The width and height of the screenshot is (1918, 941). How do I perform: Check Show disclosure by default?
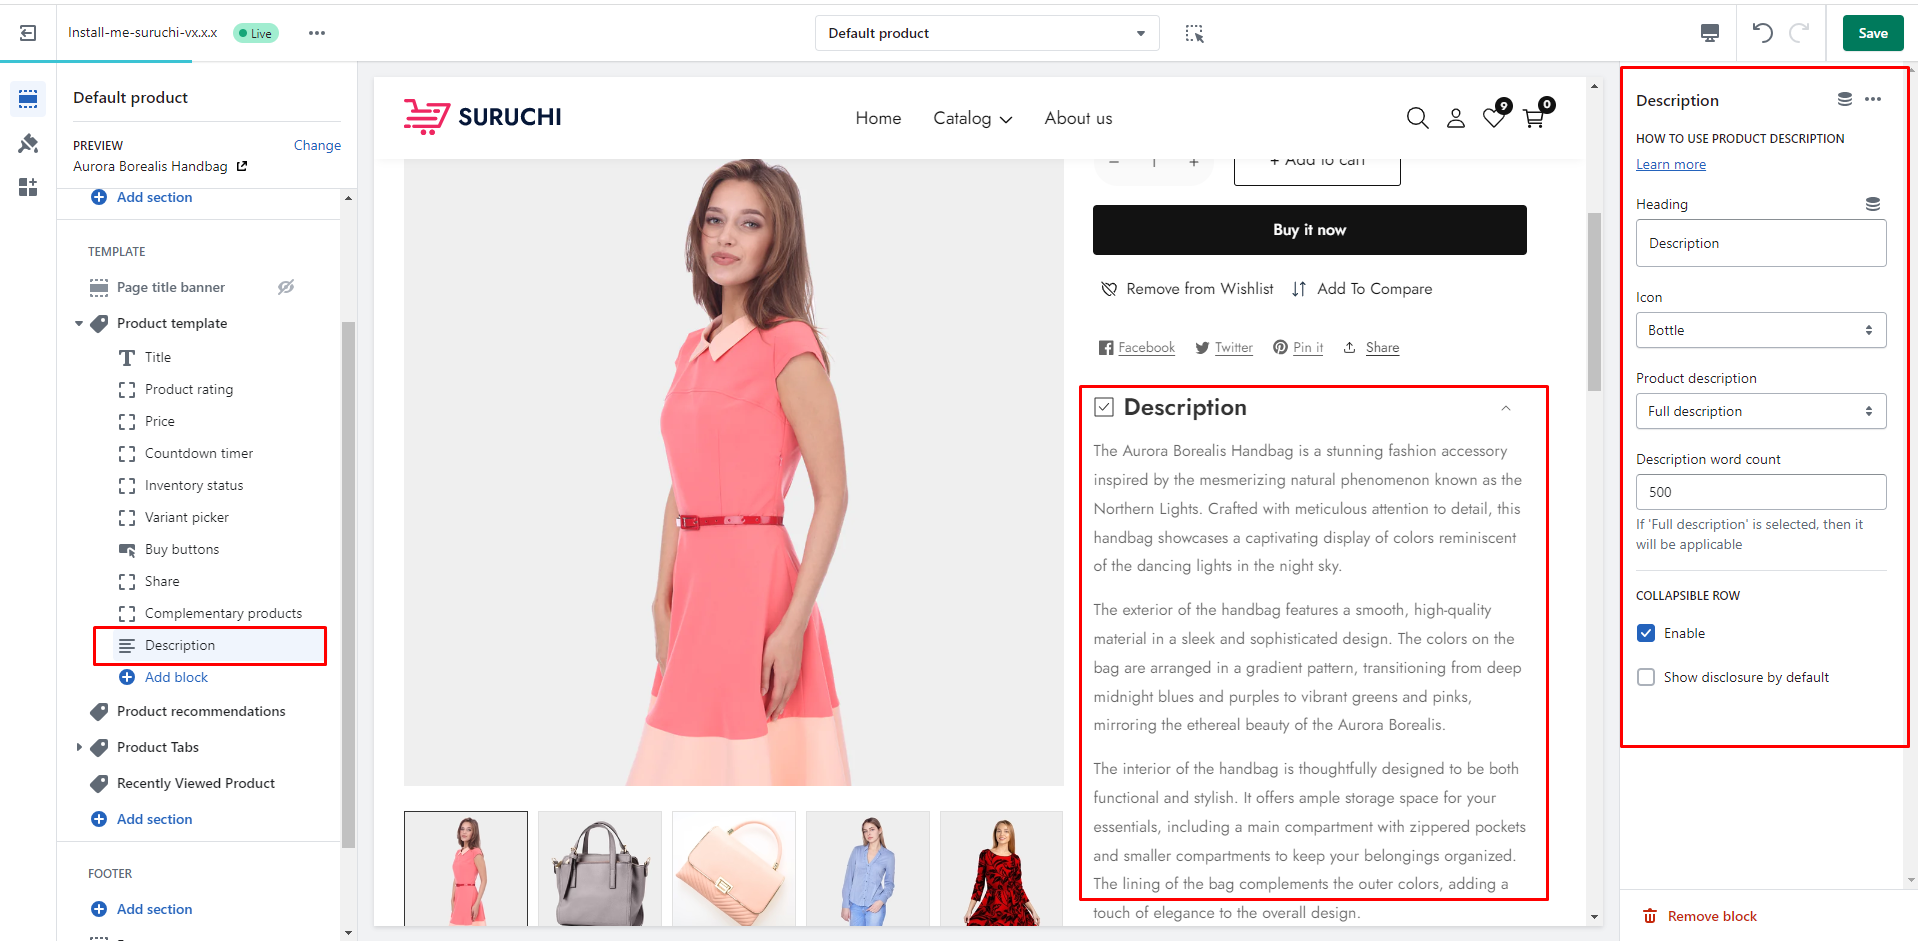[x=1646, y=677]
